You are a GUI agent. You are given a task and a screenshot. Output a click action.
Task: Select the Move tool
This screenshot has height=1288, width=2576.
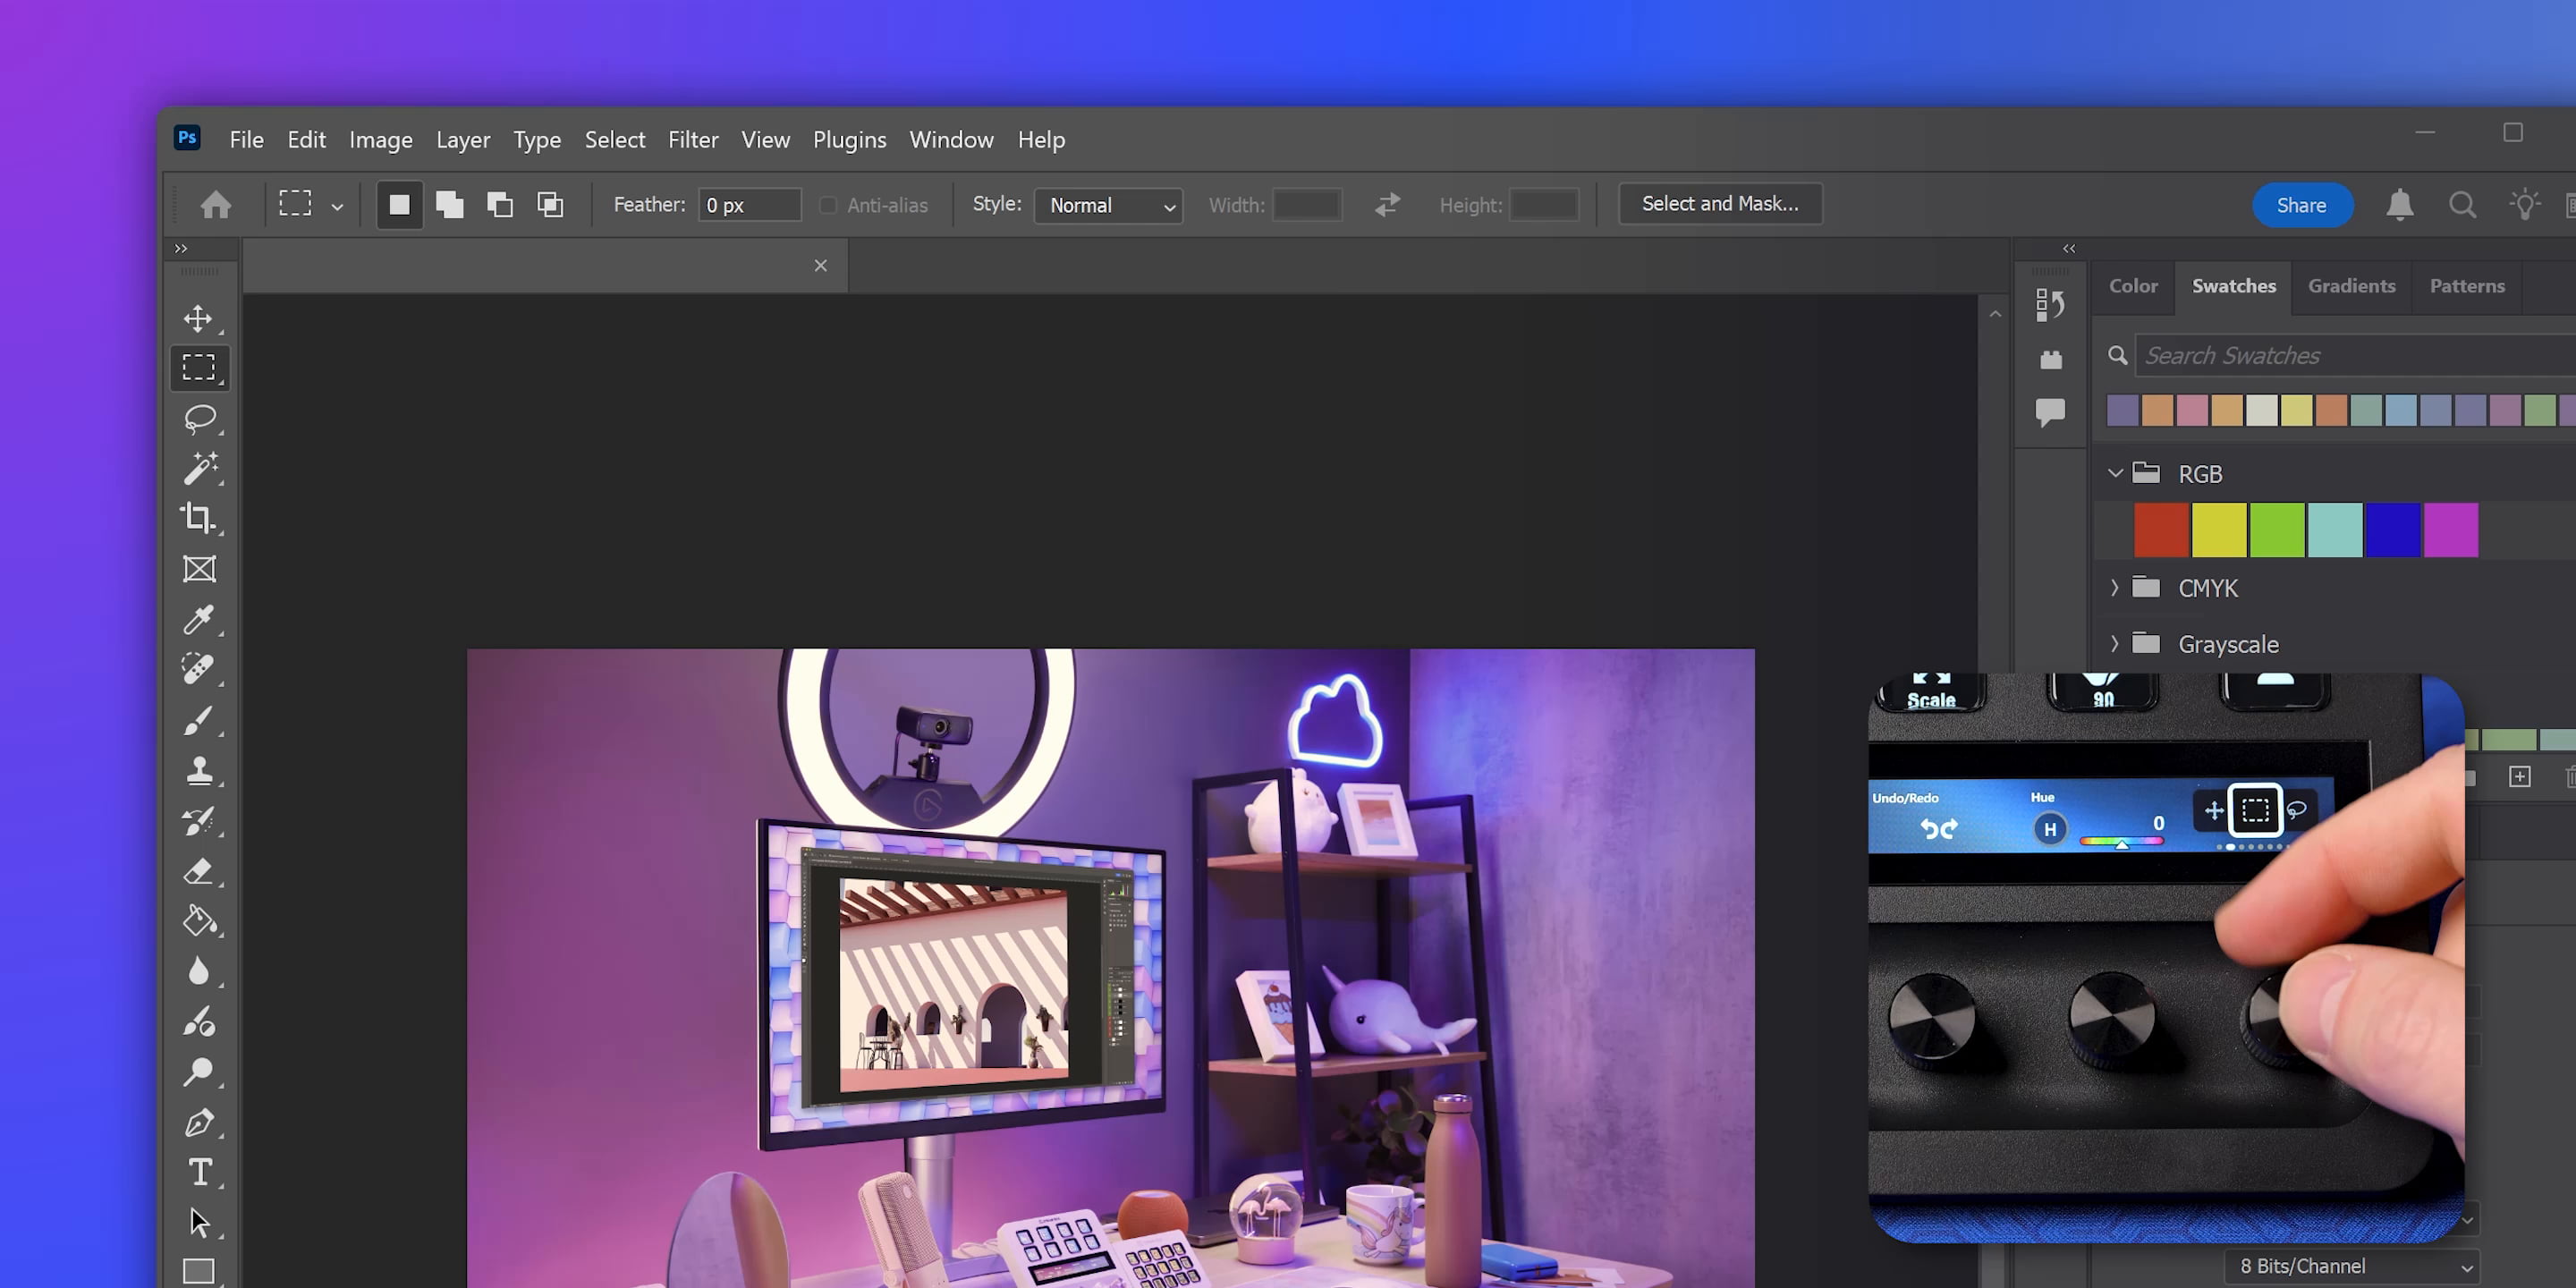[198, 318]
